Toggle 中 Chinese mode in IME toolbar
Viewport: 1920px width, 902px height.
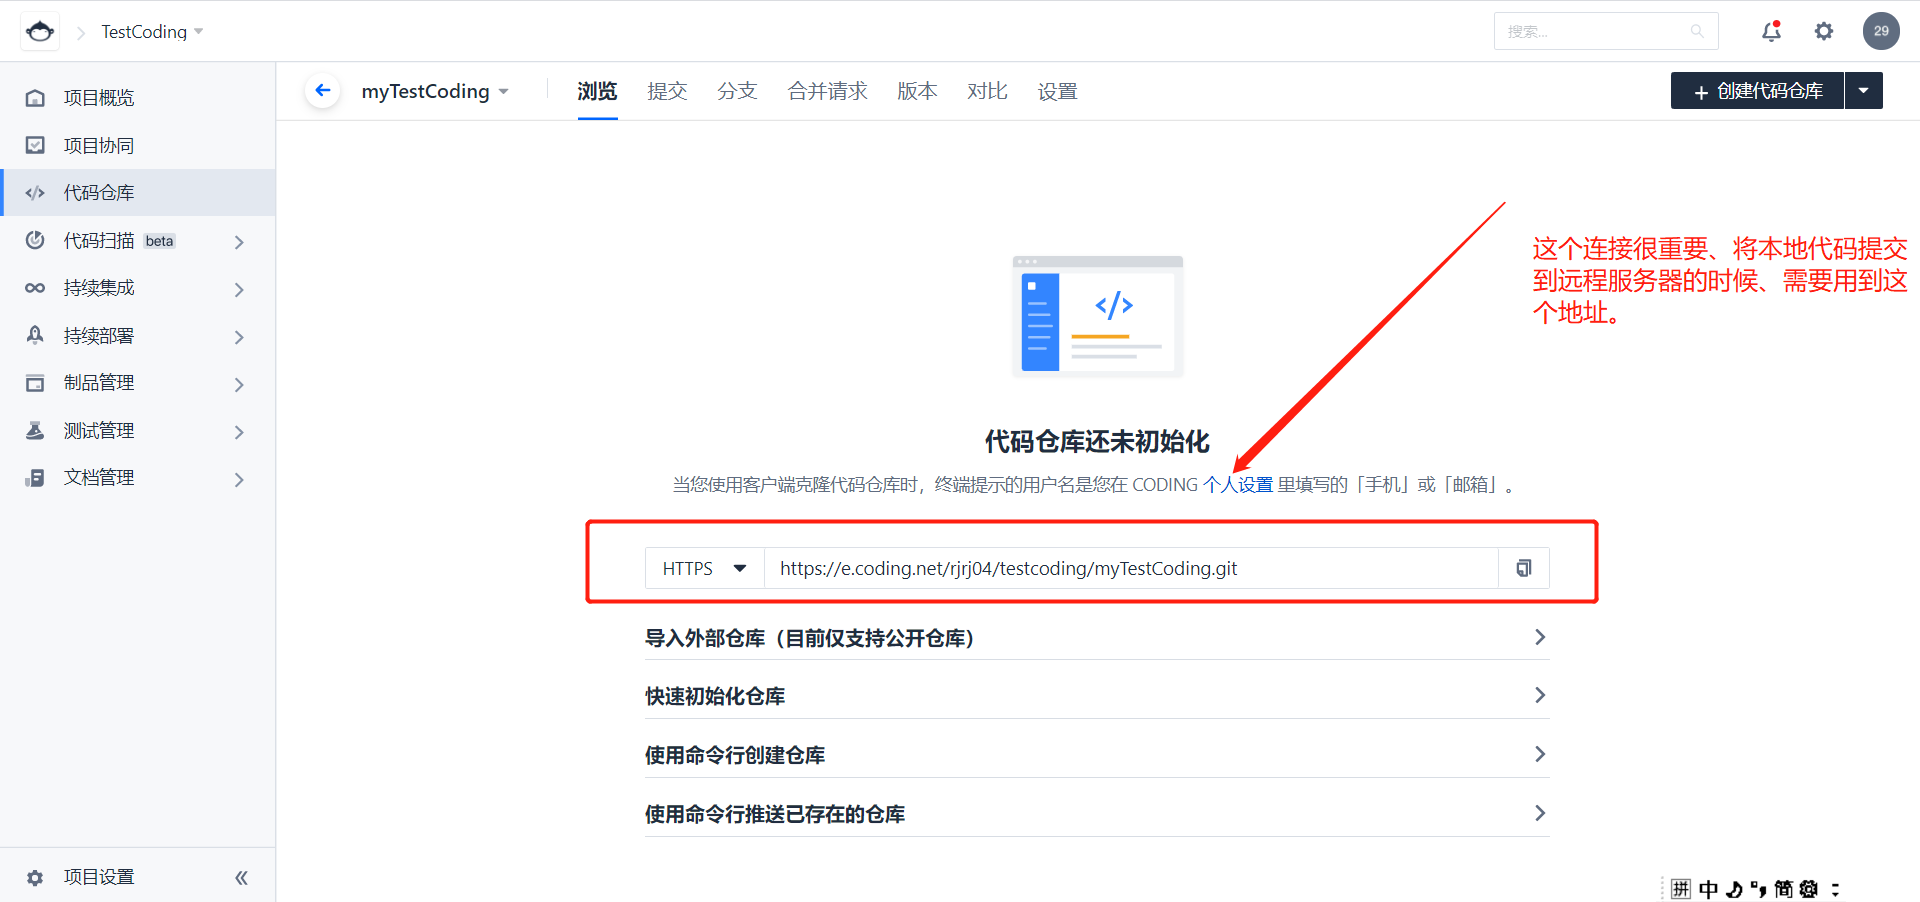coord(1708,889)
